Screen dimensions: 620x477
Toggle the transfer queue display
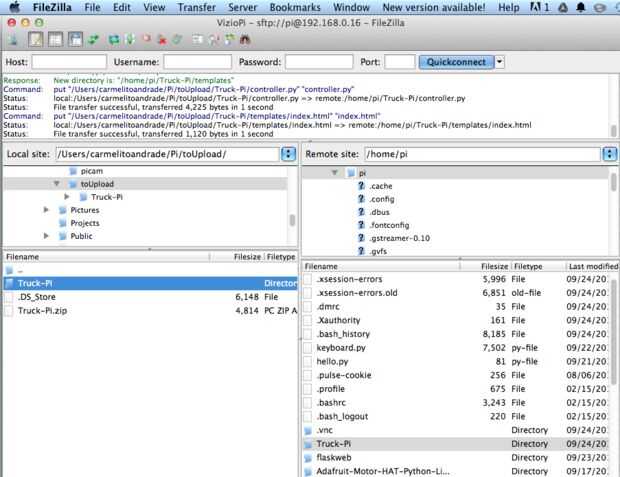[94, 40]
